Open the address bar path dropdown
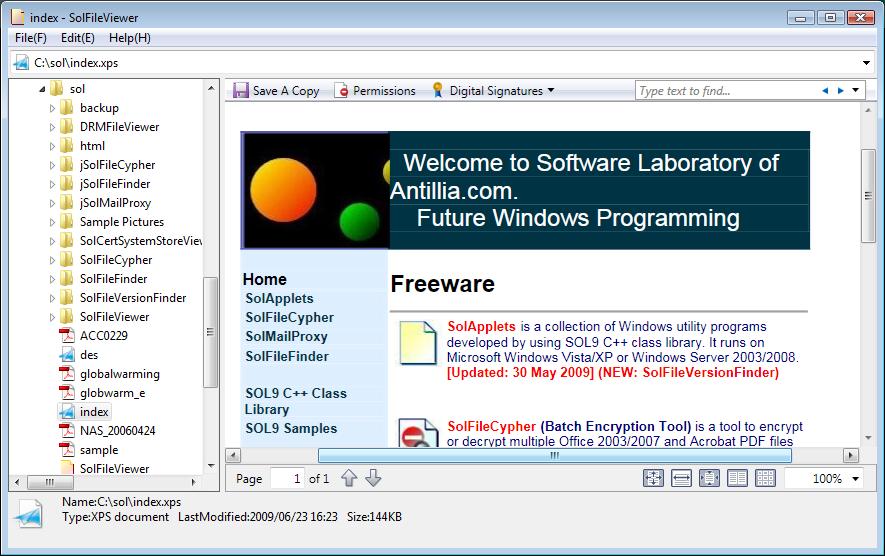885x556 pixels. coord(866,63)
